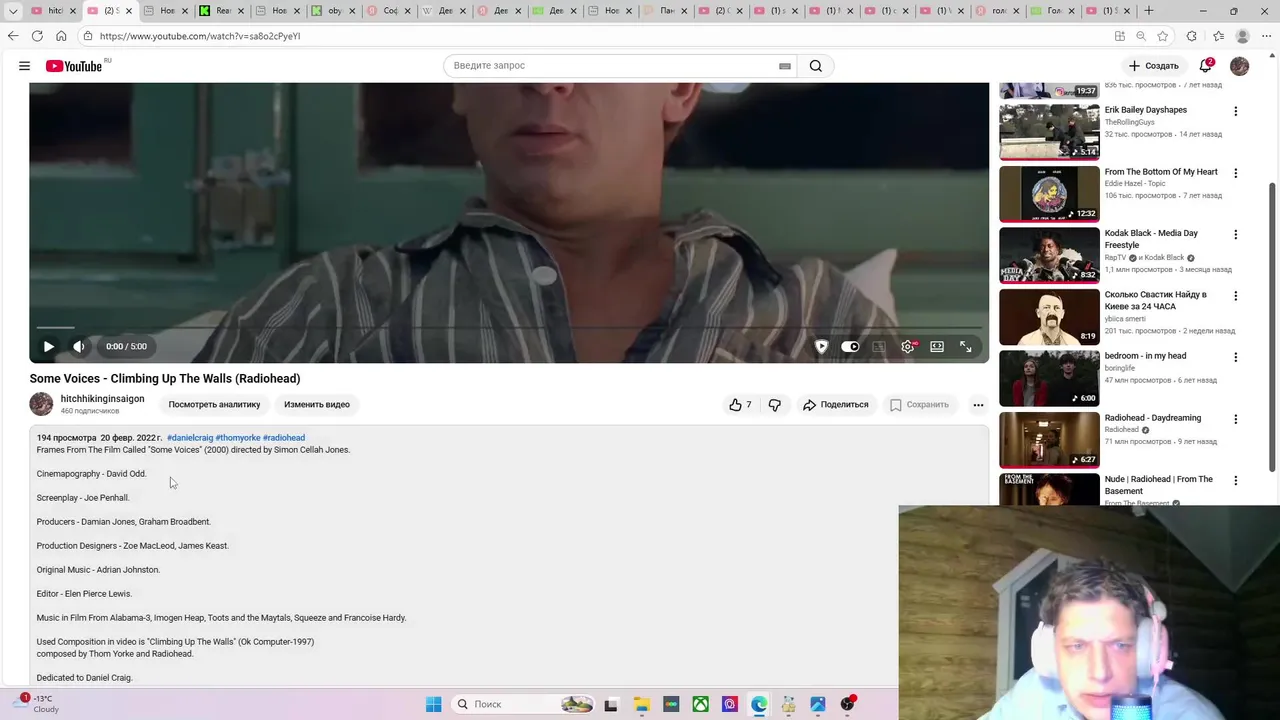Reload the page with the refresh icon
1280x720 pixels.
[37, 36]
